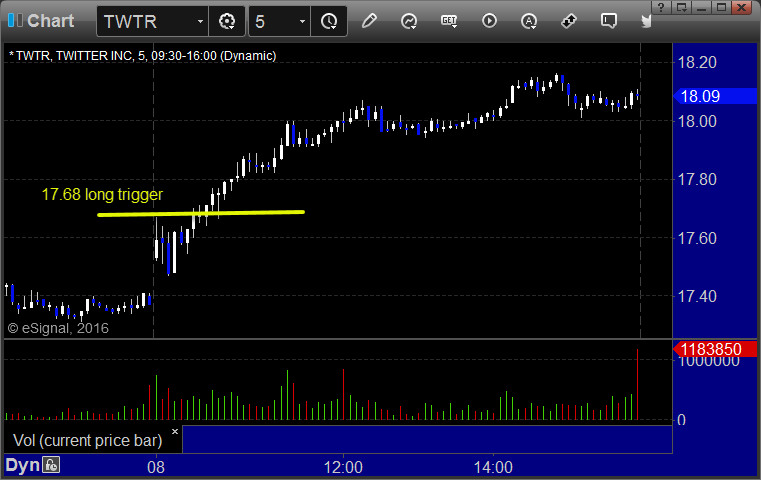Click the 14:00 time axis label
This screenshot has height=480, width=761.
coord(493,467)
